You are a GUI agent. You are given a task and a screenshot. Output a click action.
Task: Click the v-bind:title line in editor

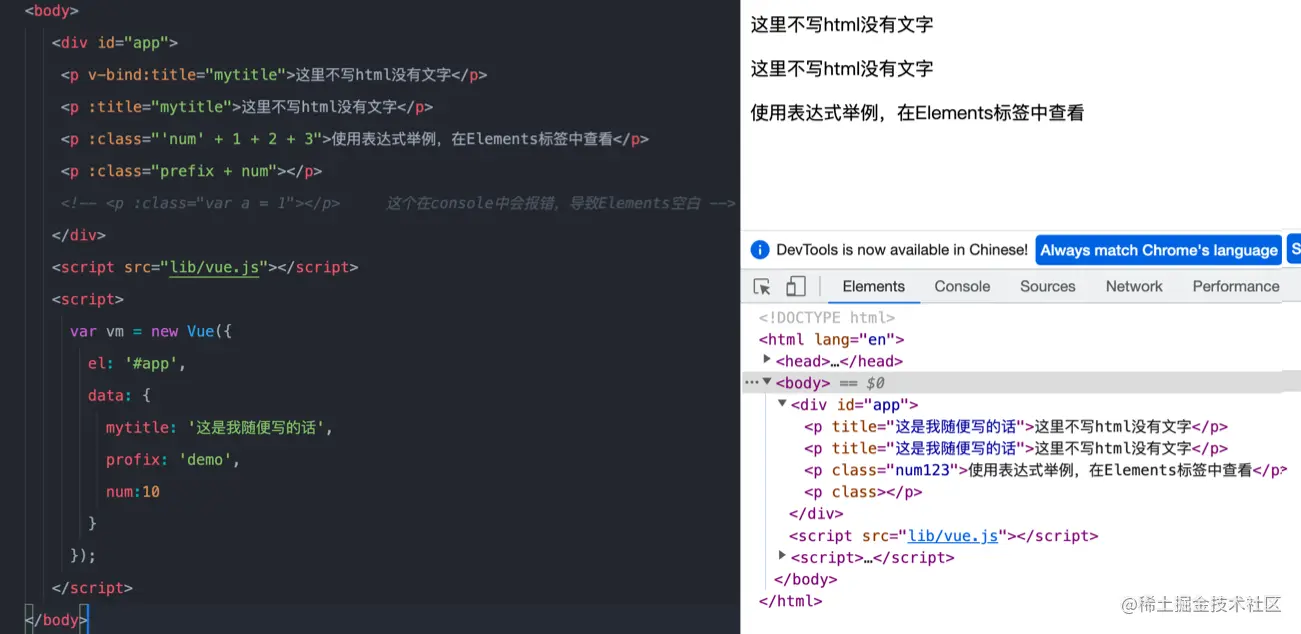[x=274, y=75]
